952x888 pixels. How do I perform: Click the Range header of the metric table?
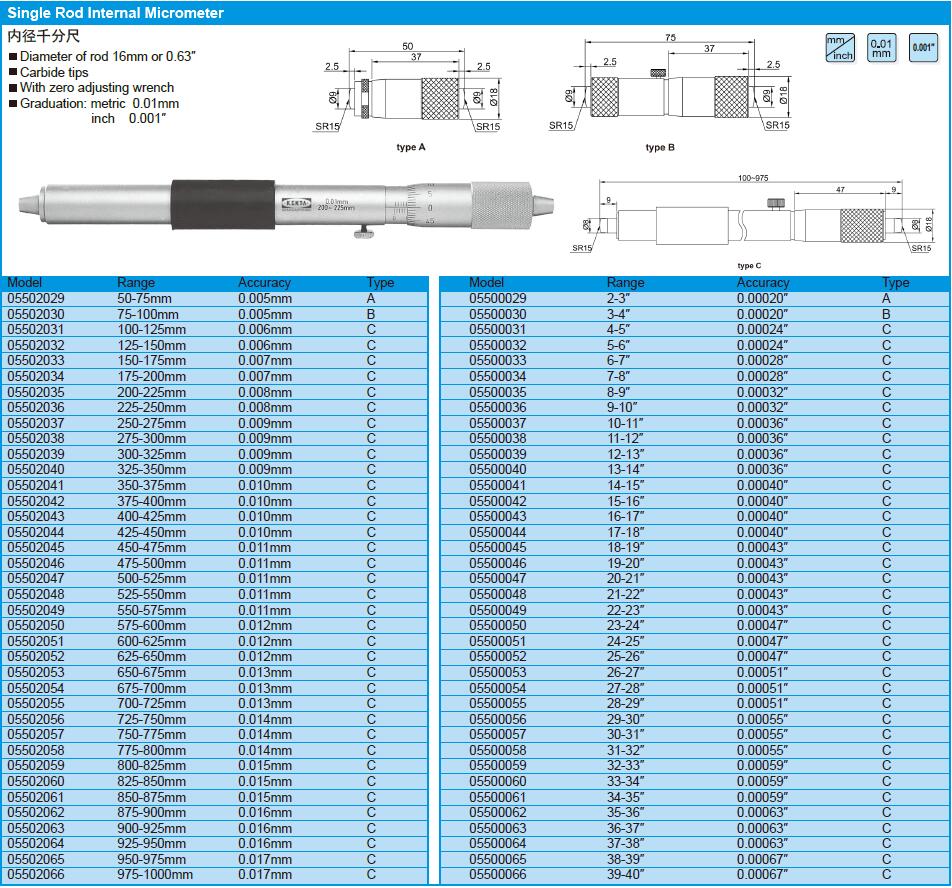pos(136,282)
